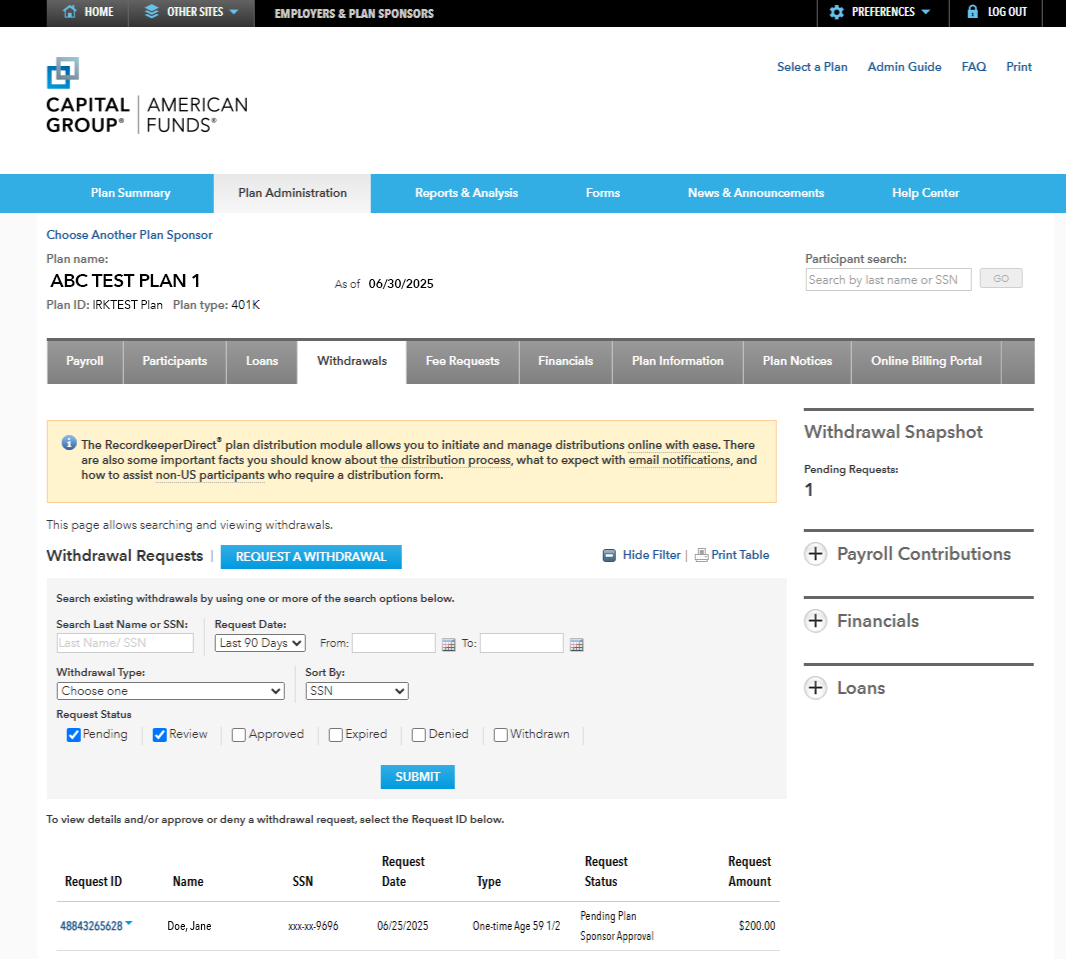Click the Hide Filter icon
Screen dimensions: 1066x959
[x=610, y=554]
